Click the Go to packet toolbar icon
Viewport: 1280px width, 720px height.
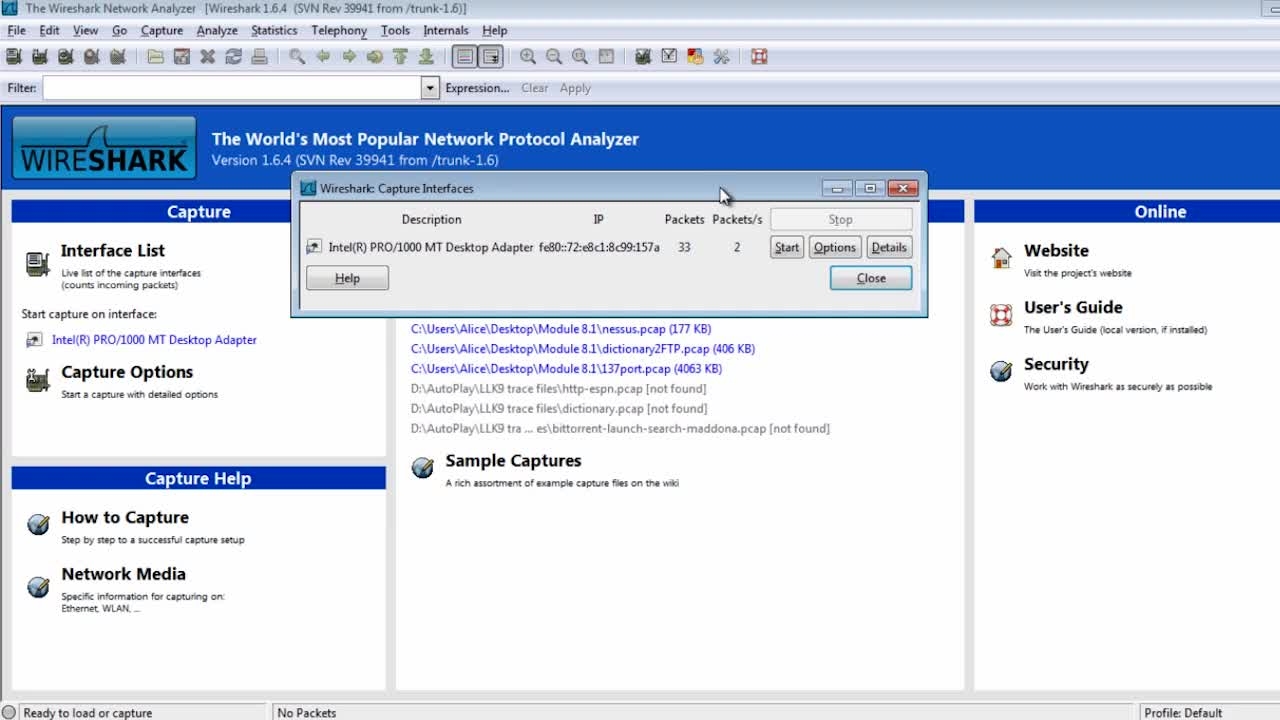[x=375, y=57]
